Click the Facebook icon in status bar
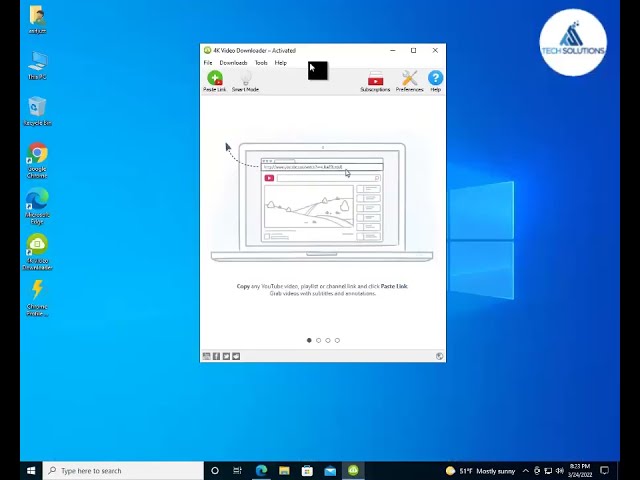The image size is (640, 480). coord(216,356)
